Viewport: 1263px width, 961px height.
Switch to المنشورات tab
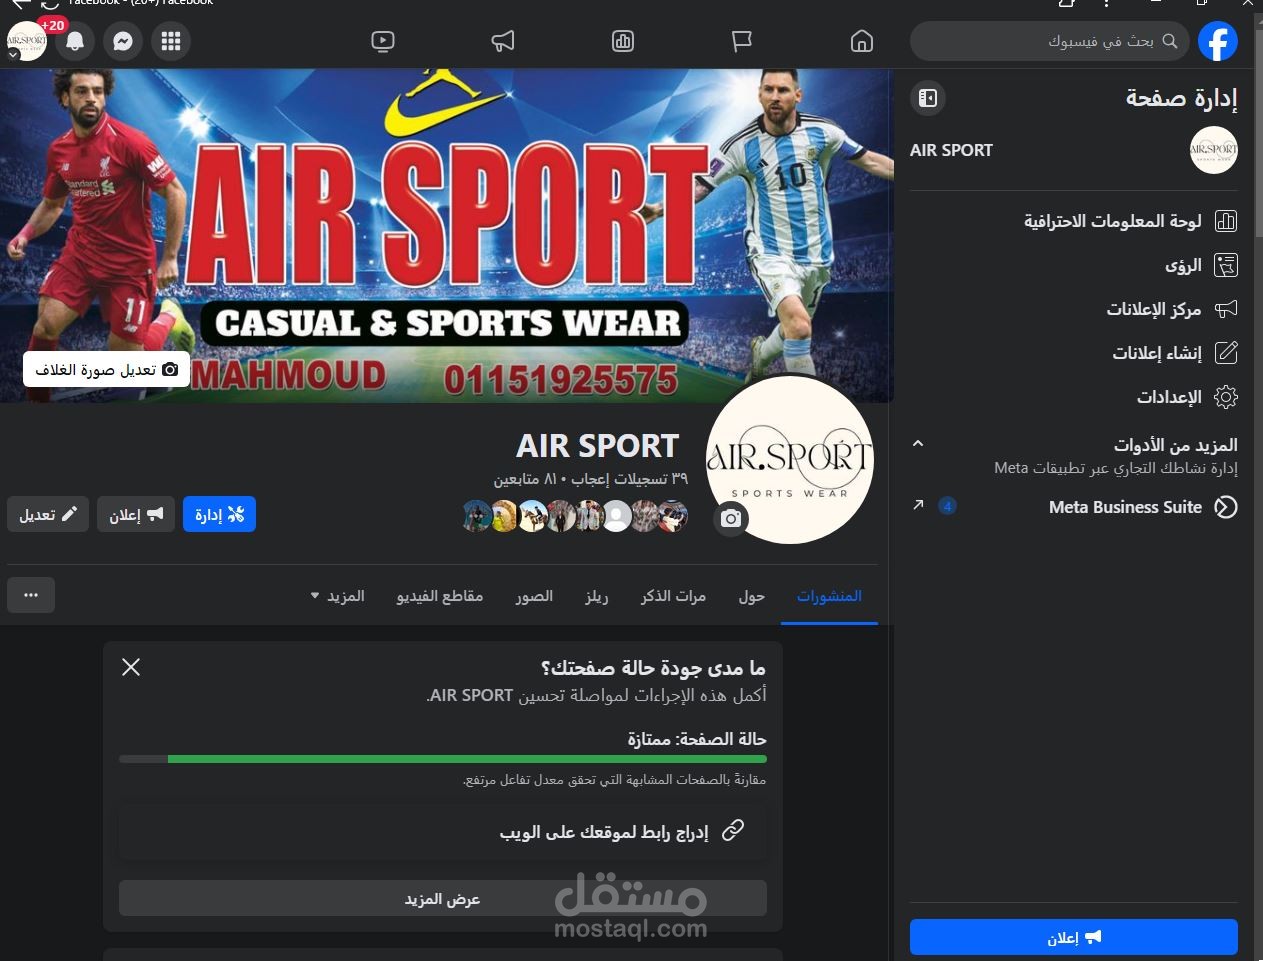829,596
